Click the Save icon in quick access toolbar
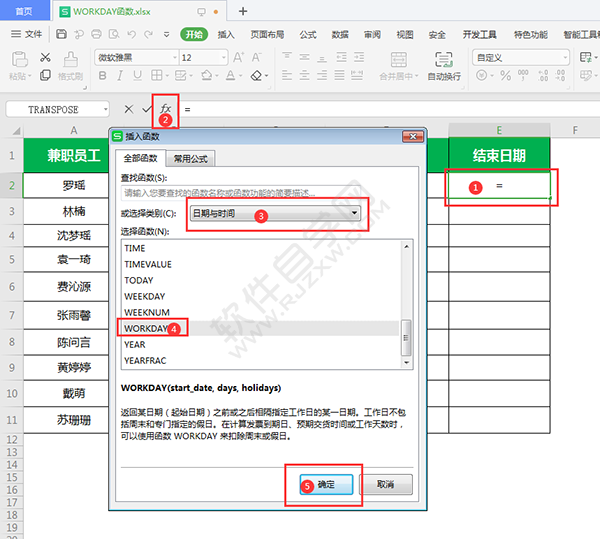The height and width of the screenshot is (539, 600). click(61, 34)
